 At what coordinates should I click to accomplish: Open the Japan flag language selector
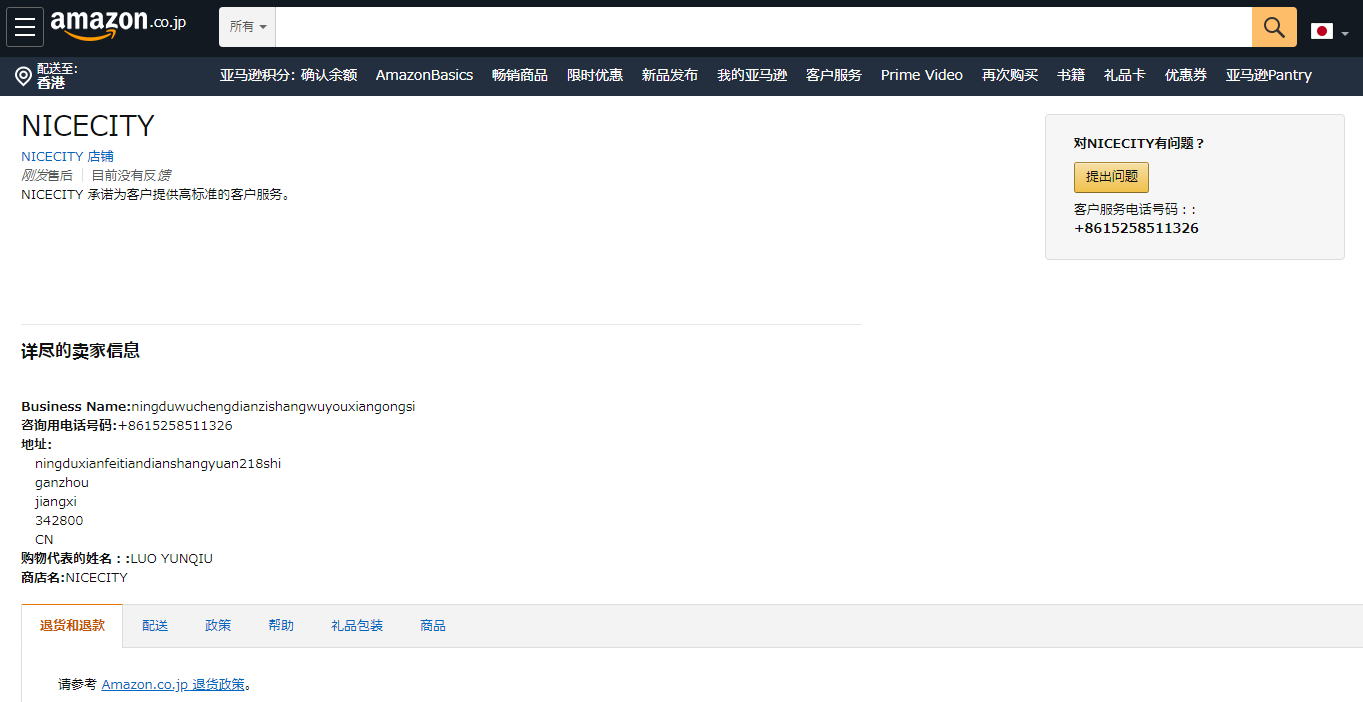(x=1329, y=32)
